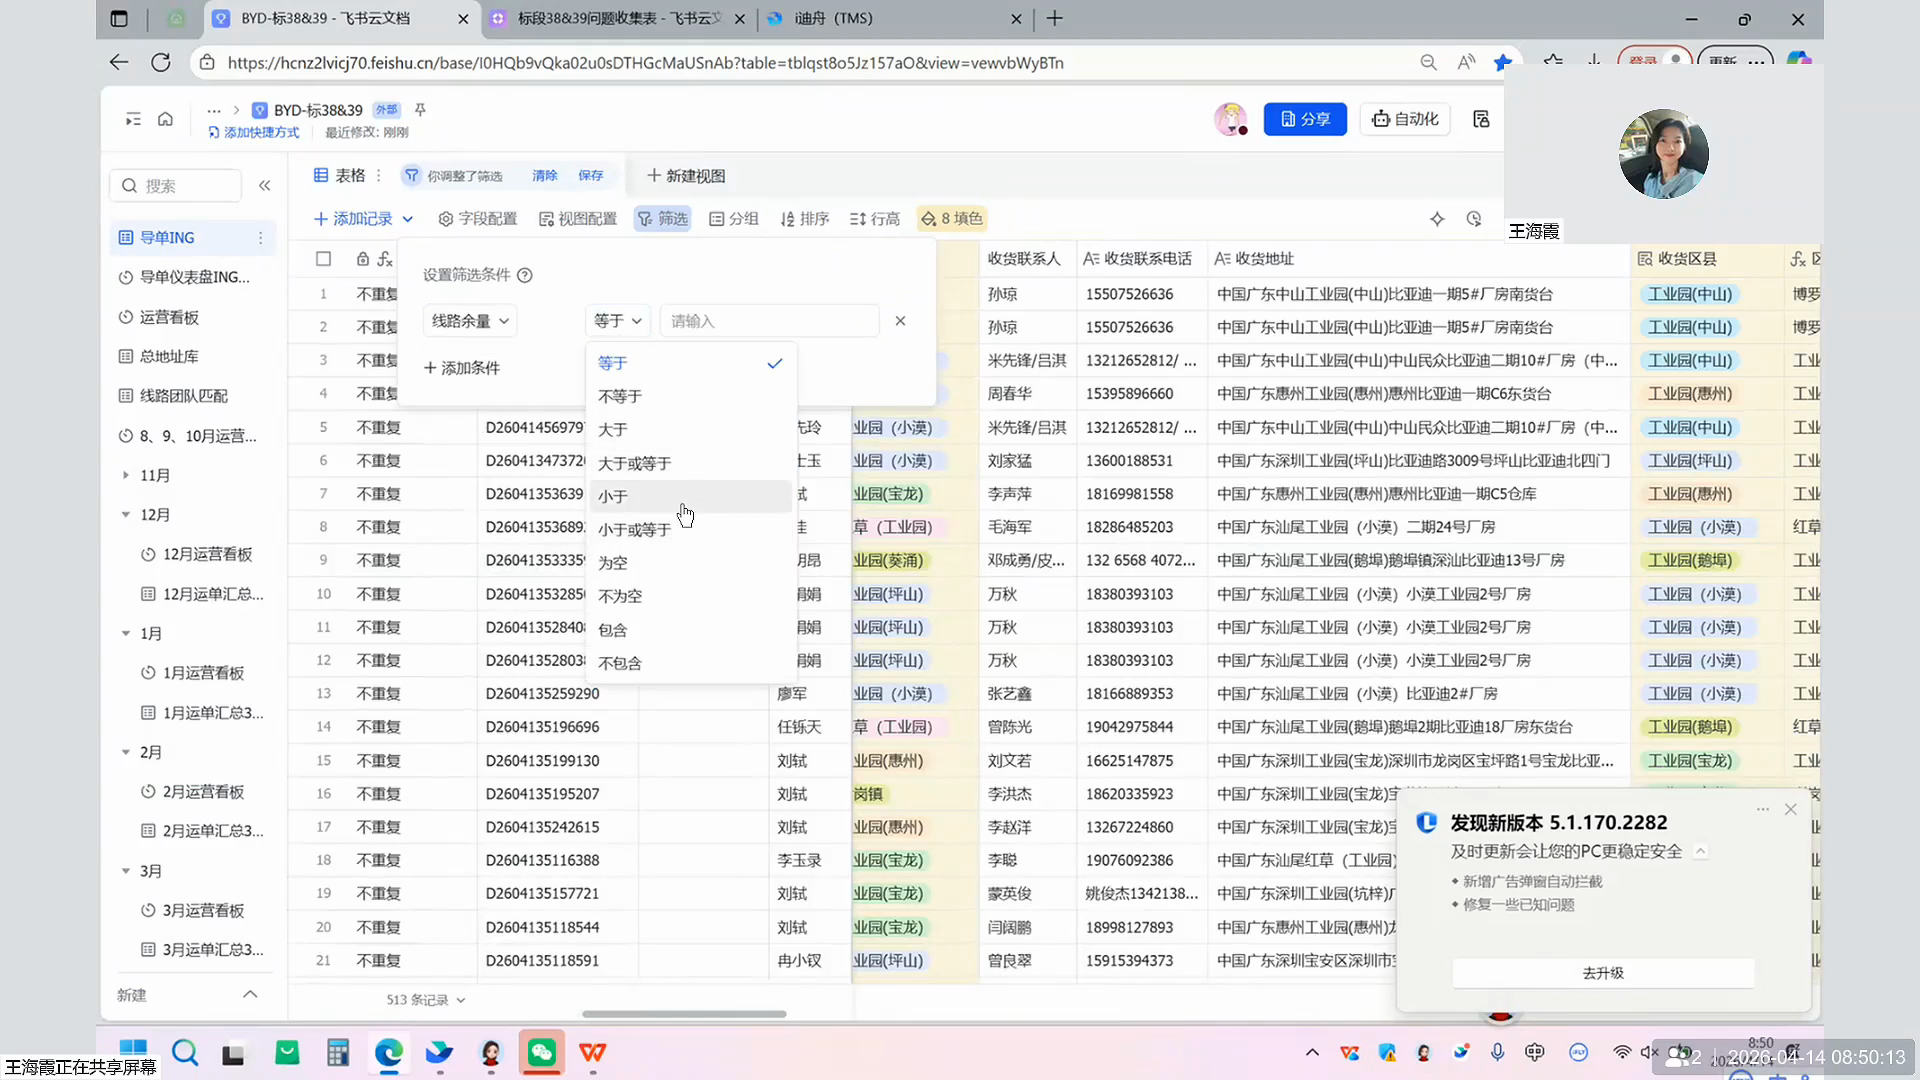Viewport: 1920px width, 1080px height.
Task: Click the 保存 link to save the filter
Action: coord(590,176)
